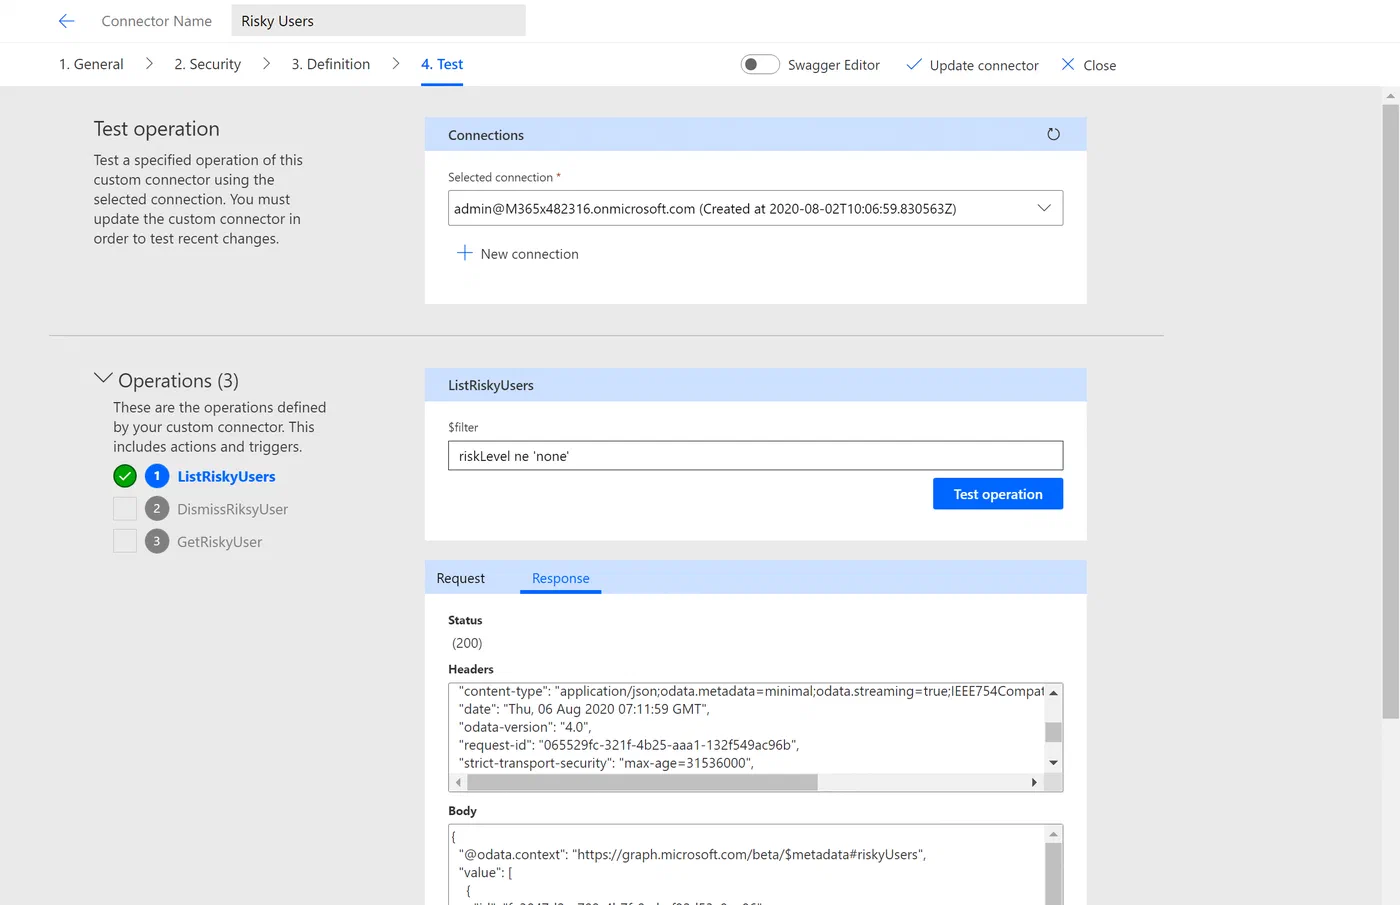Click the "content-type" header line
This screenshot has width=1400, height=905.
point(751,691)
